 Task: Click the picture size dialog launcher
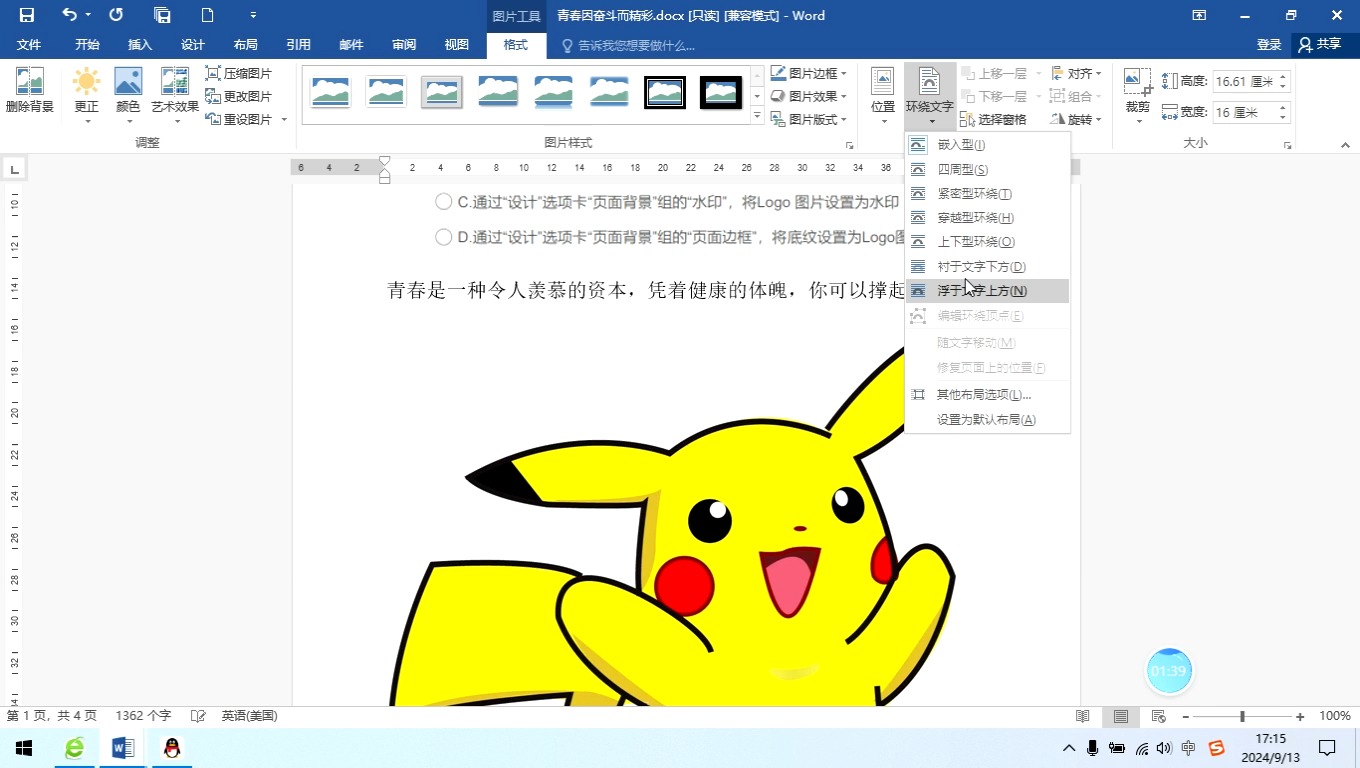click(x=1290, y=145)
